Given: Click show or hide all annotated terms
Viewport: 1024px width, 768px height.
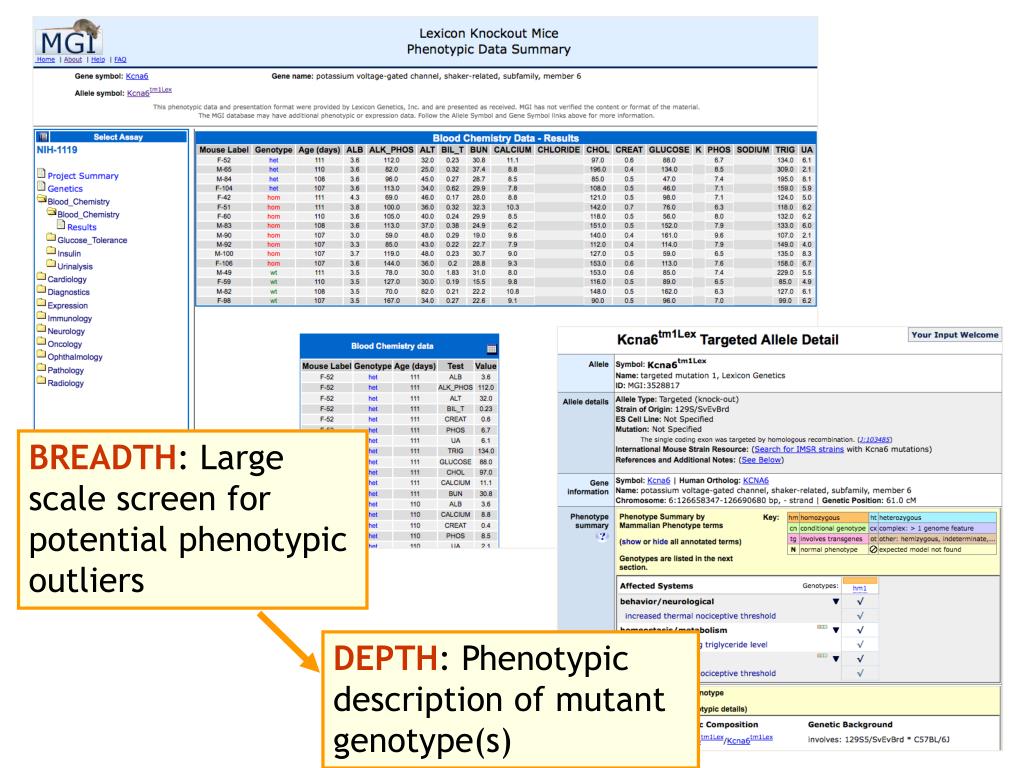Looking at the screenshot, I should [680, 542].
